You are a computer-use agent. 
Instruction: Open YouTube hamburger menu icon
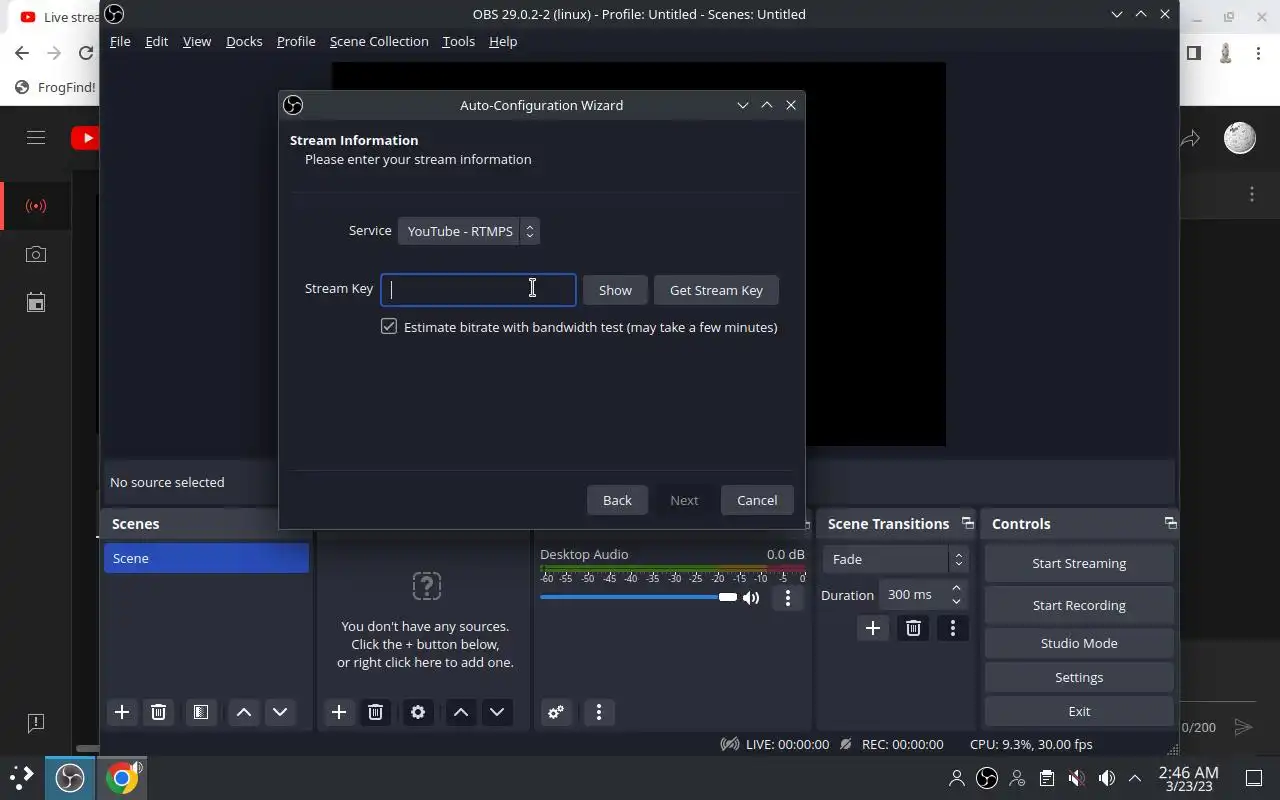click(36, 138)
